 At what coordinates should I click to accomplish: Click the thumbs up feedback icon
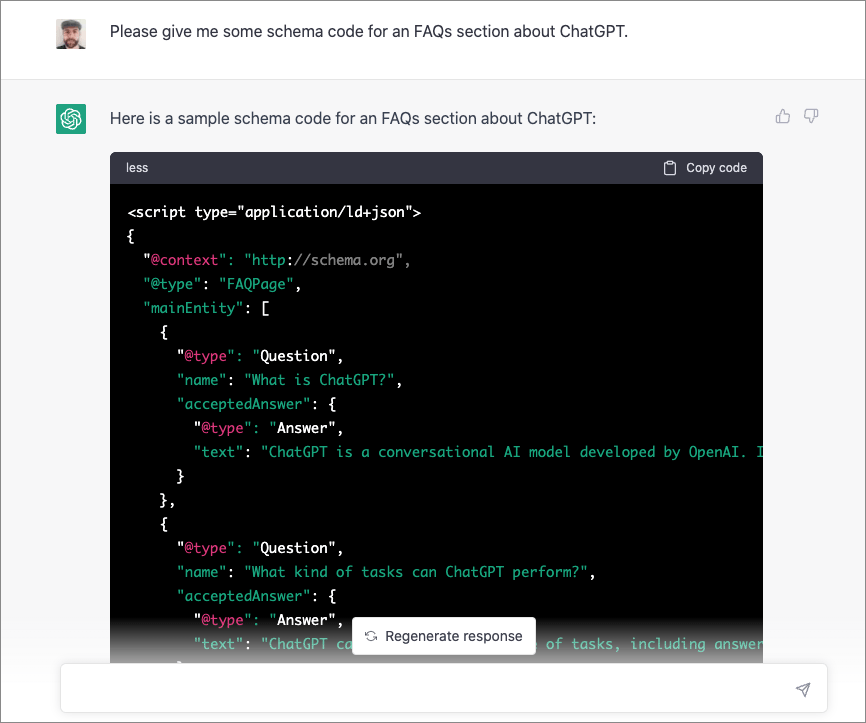pyautogui.click(x=783, y=116)
